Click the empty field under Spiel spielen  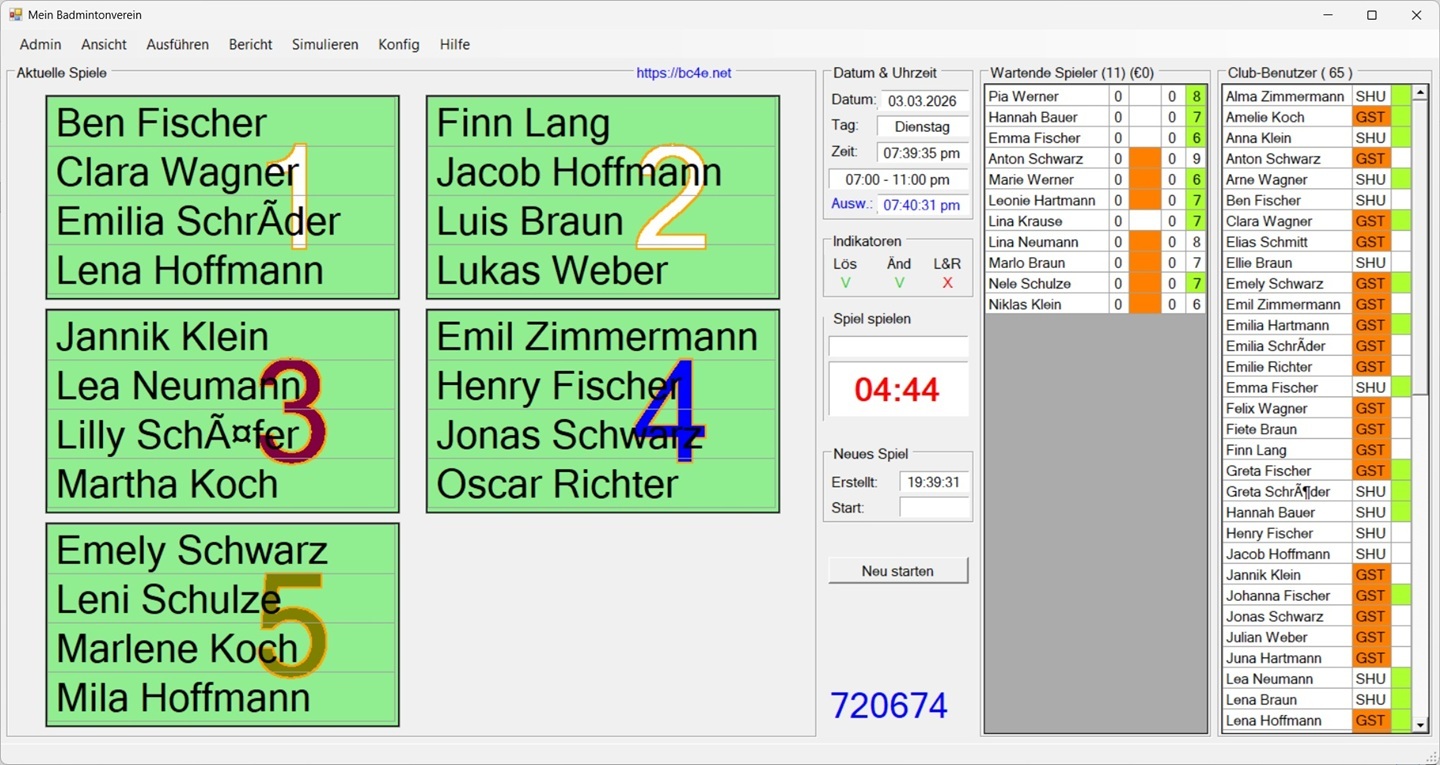(x=898, y=346)
